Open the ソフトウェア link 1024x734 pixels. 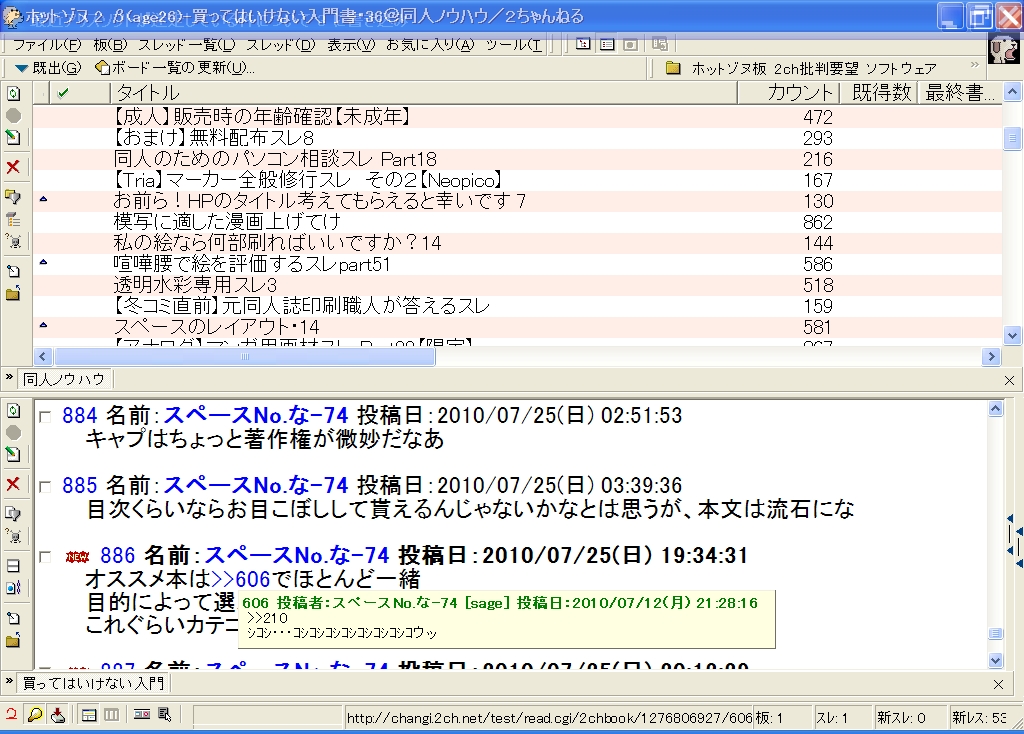pyautogui.click(x=901, y=68)
